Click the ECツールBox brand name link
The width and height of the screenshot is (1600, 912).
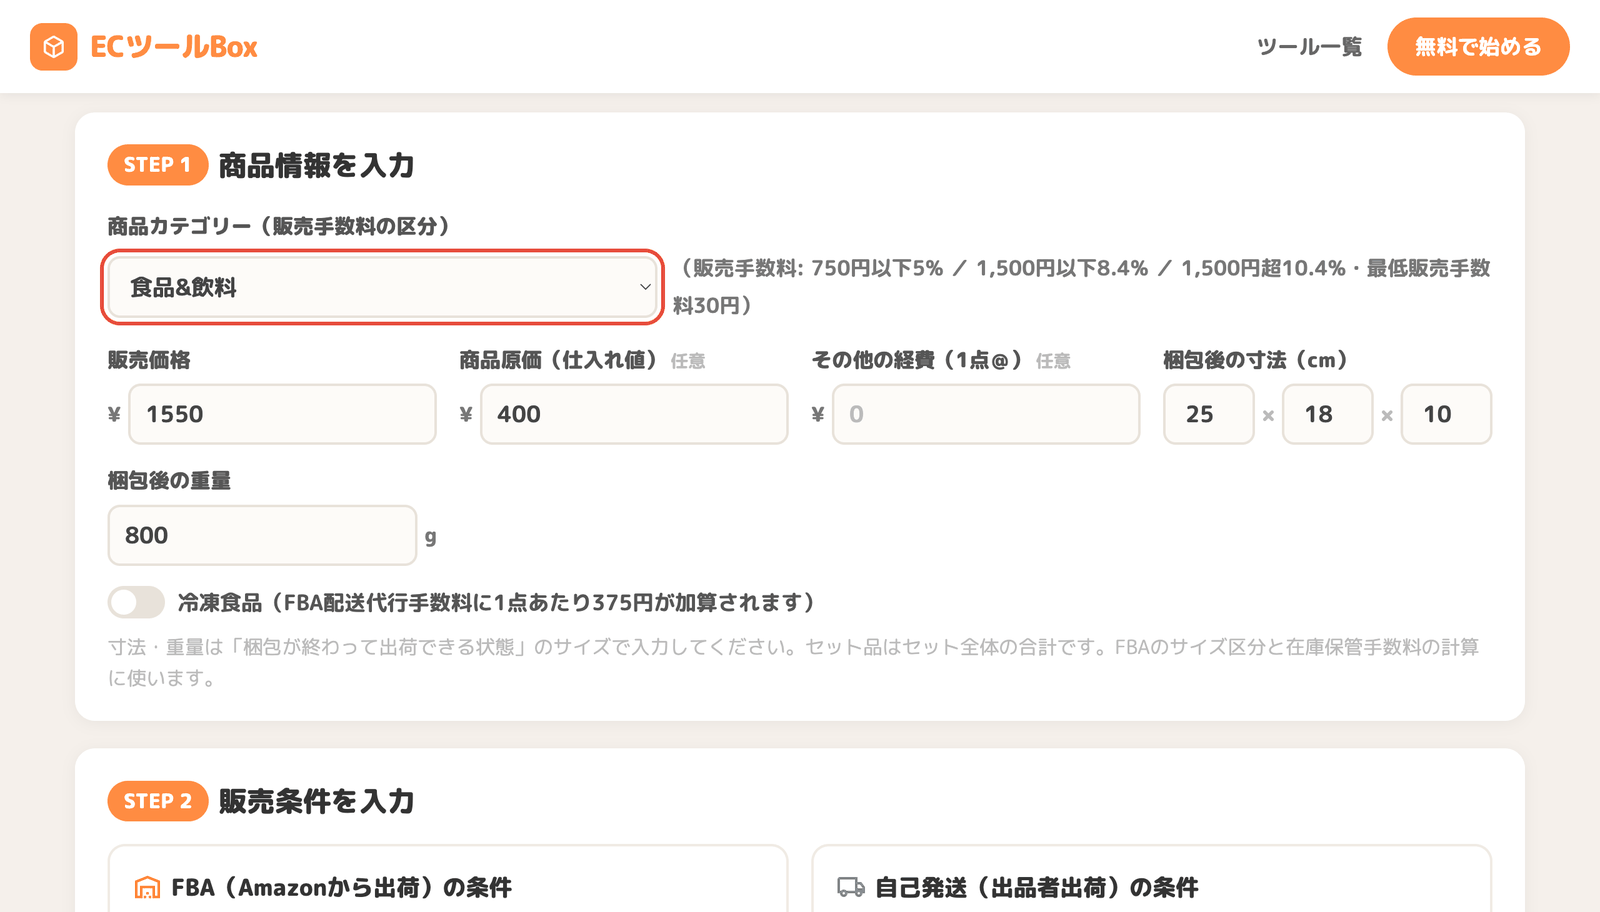pyautogui.click(x=174, y=47)
